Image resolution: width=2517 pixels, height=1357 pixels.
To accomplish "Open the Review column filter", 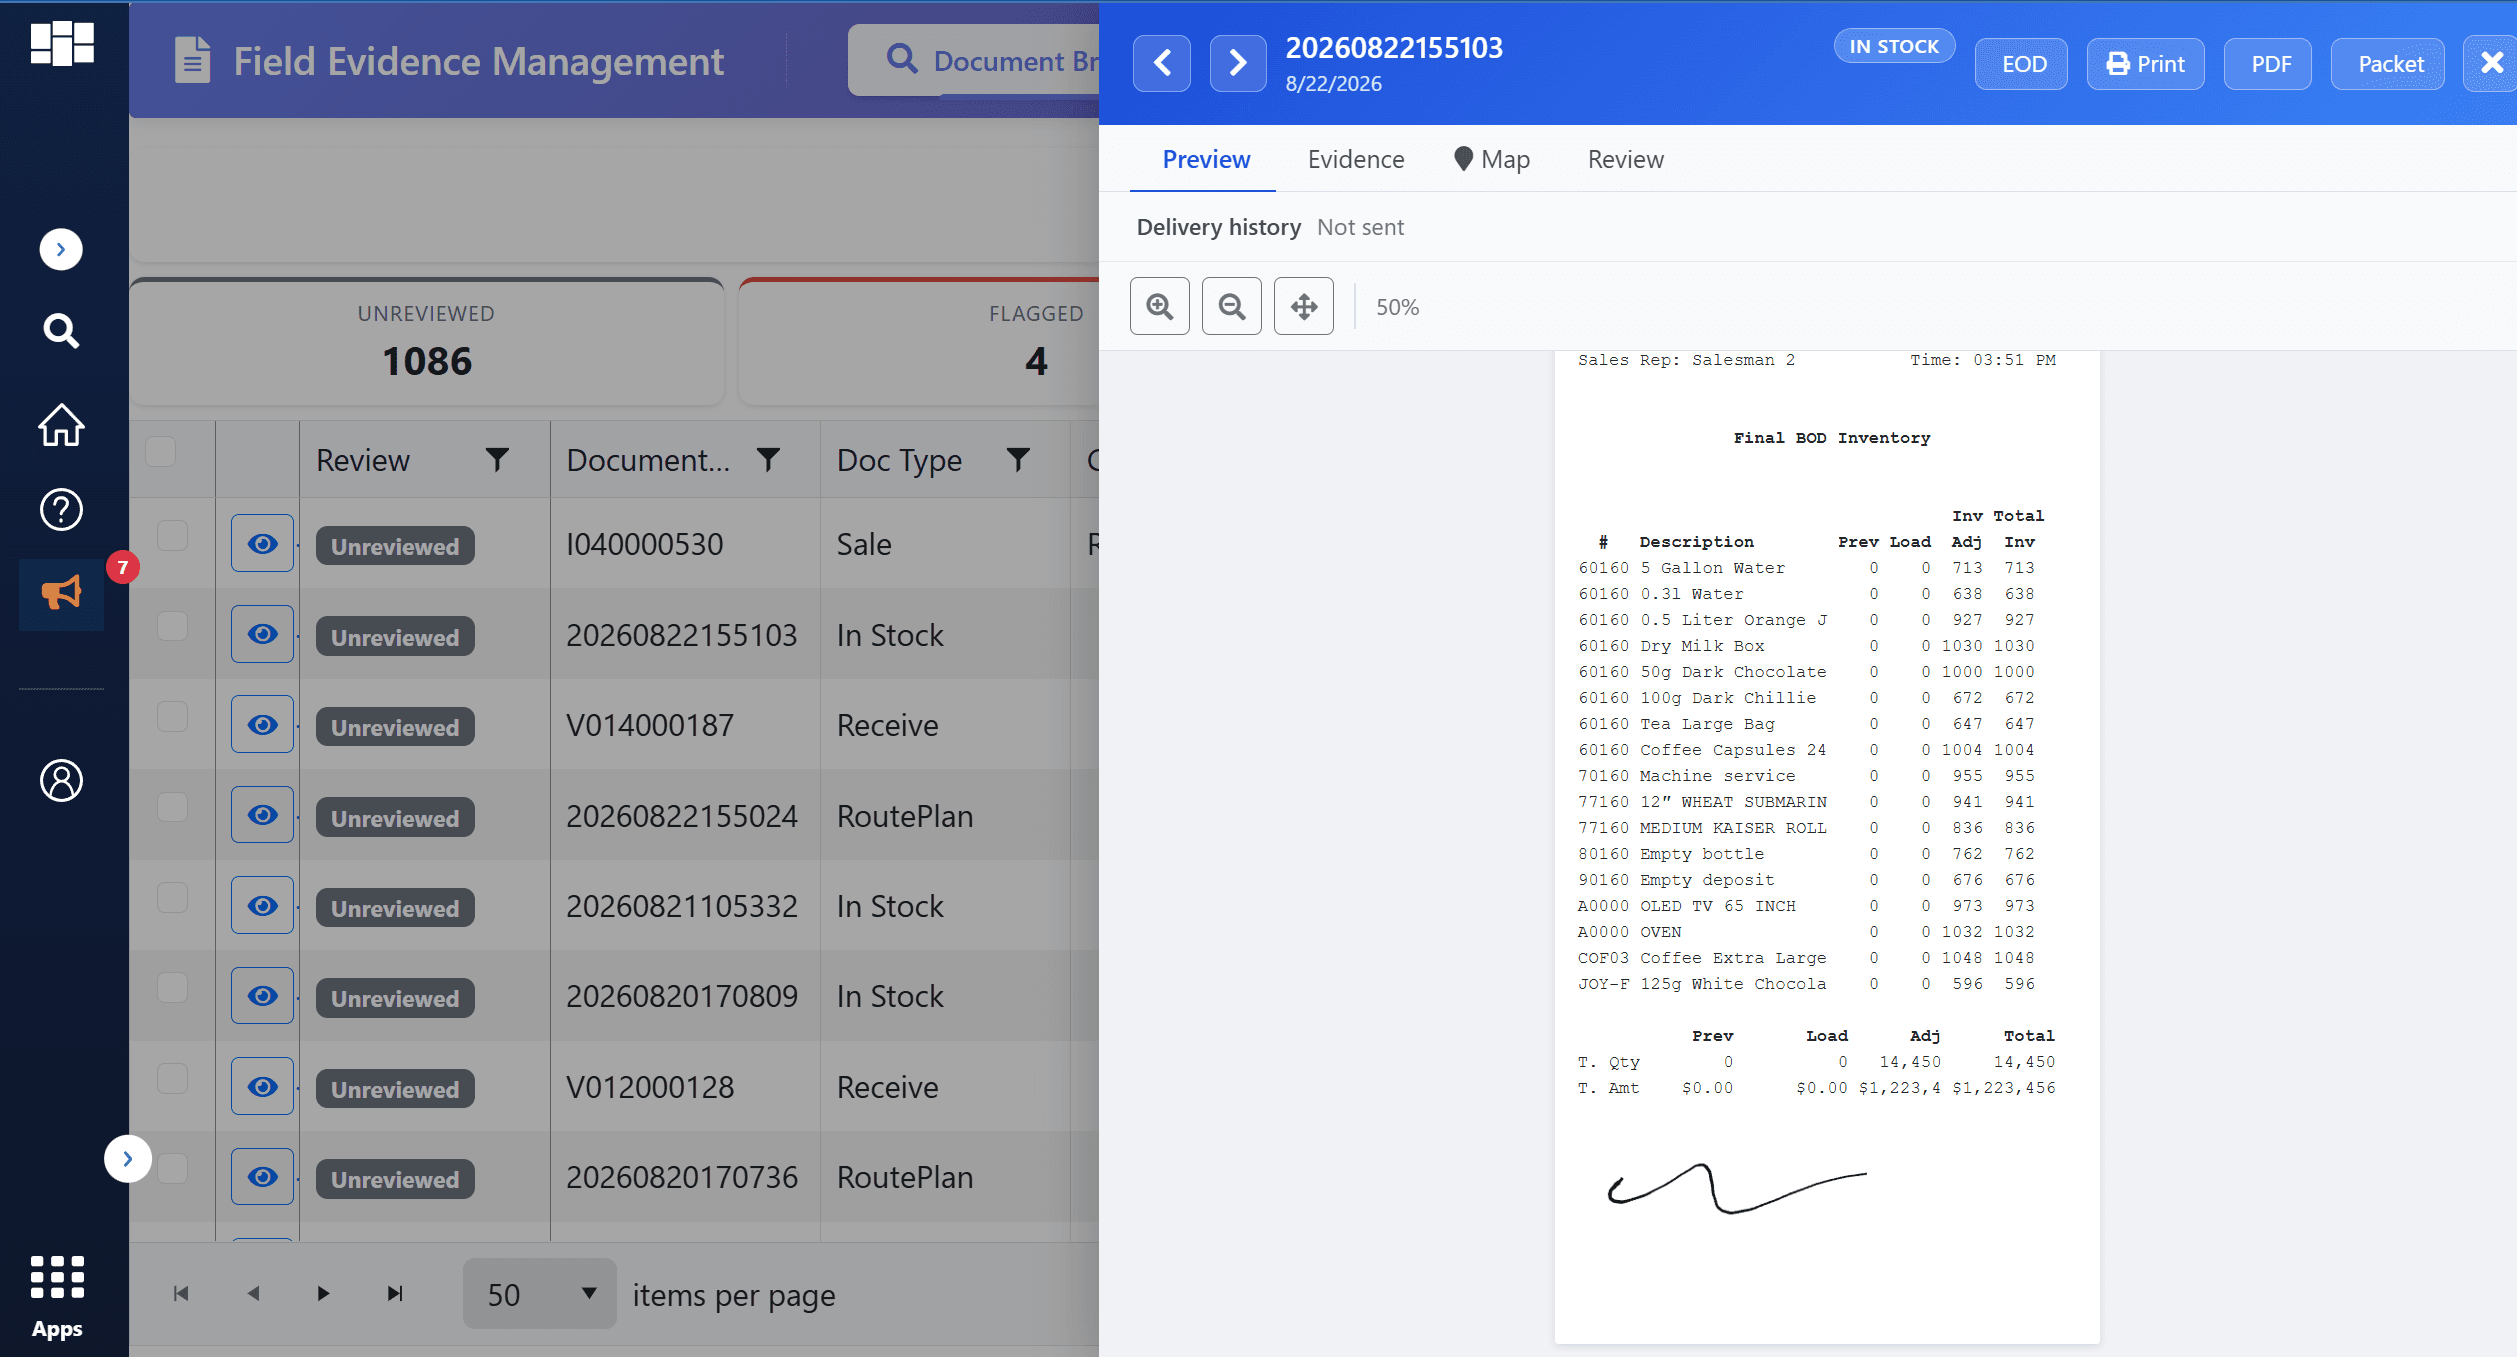I will [x=497, y=460].
